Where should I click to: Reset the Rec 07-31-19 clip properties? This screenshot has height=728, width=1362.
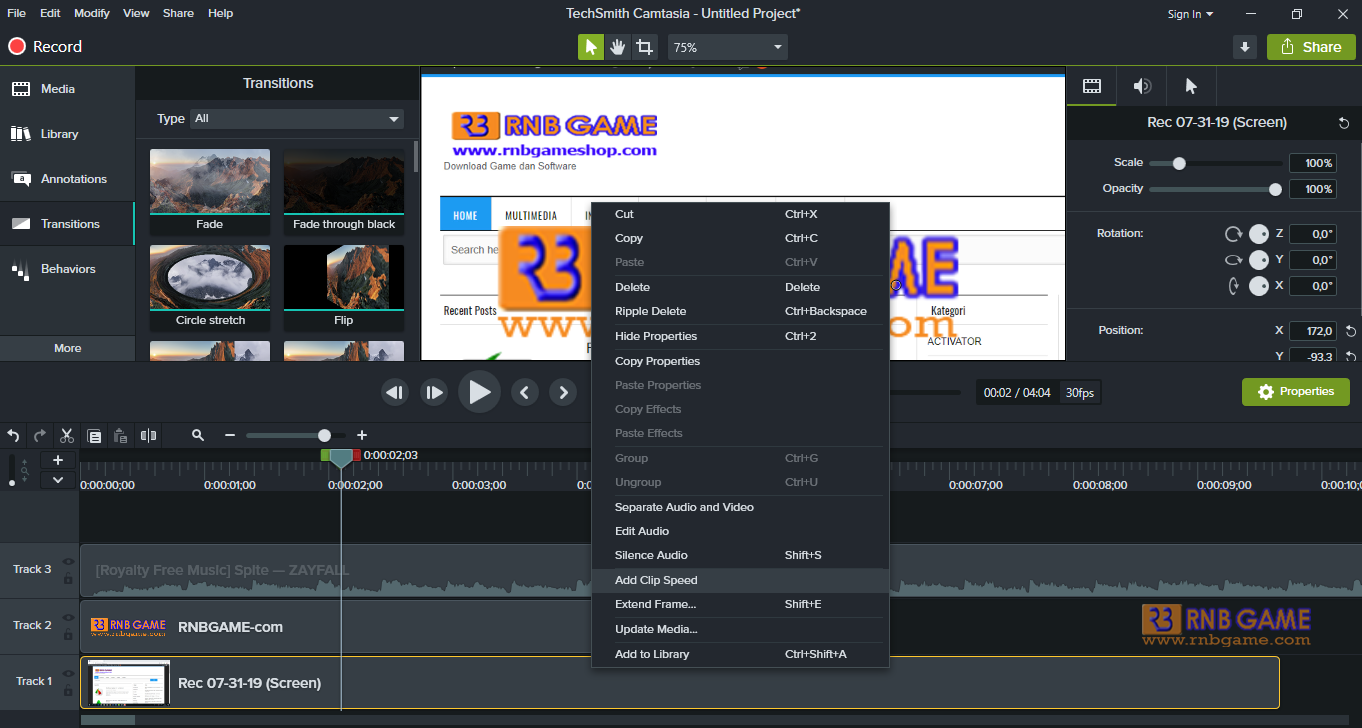pos(1343,123)
